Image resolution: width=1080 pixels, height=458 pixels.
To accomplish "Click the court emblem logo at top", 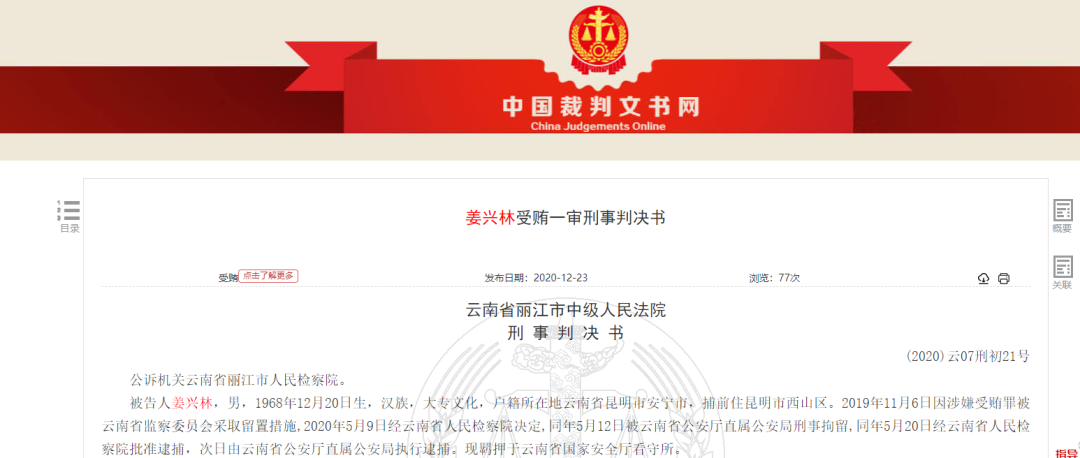I will [x=599, y=38].
